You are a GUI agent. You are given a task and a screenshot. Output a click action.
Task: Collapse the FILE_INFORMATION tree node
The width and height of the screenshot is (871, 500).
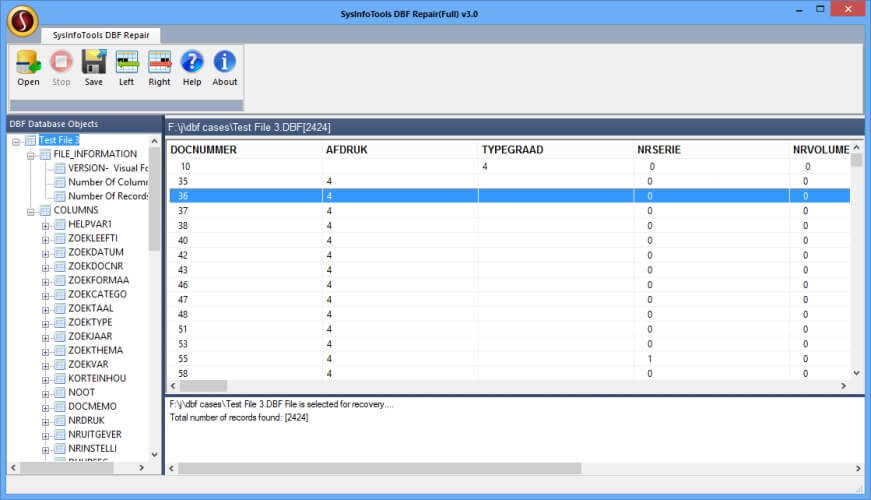[x=31, y=155]
